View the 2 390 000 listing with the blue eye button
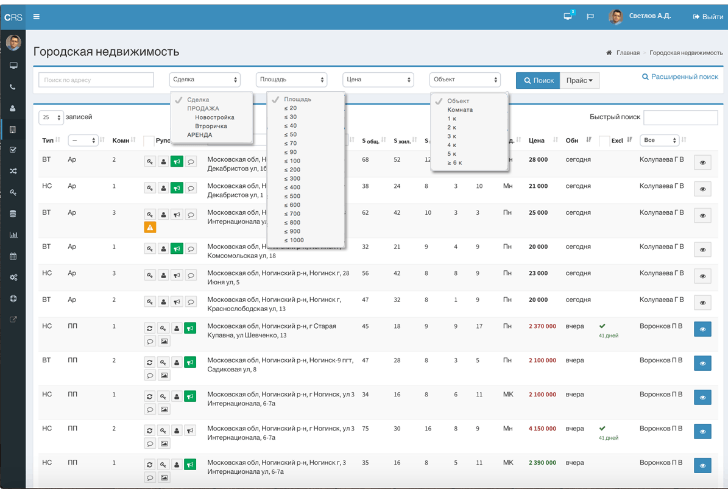The height and width of the screenshot is (489, 728). click(702, 465)
